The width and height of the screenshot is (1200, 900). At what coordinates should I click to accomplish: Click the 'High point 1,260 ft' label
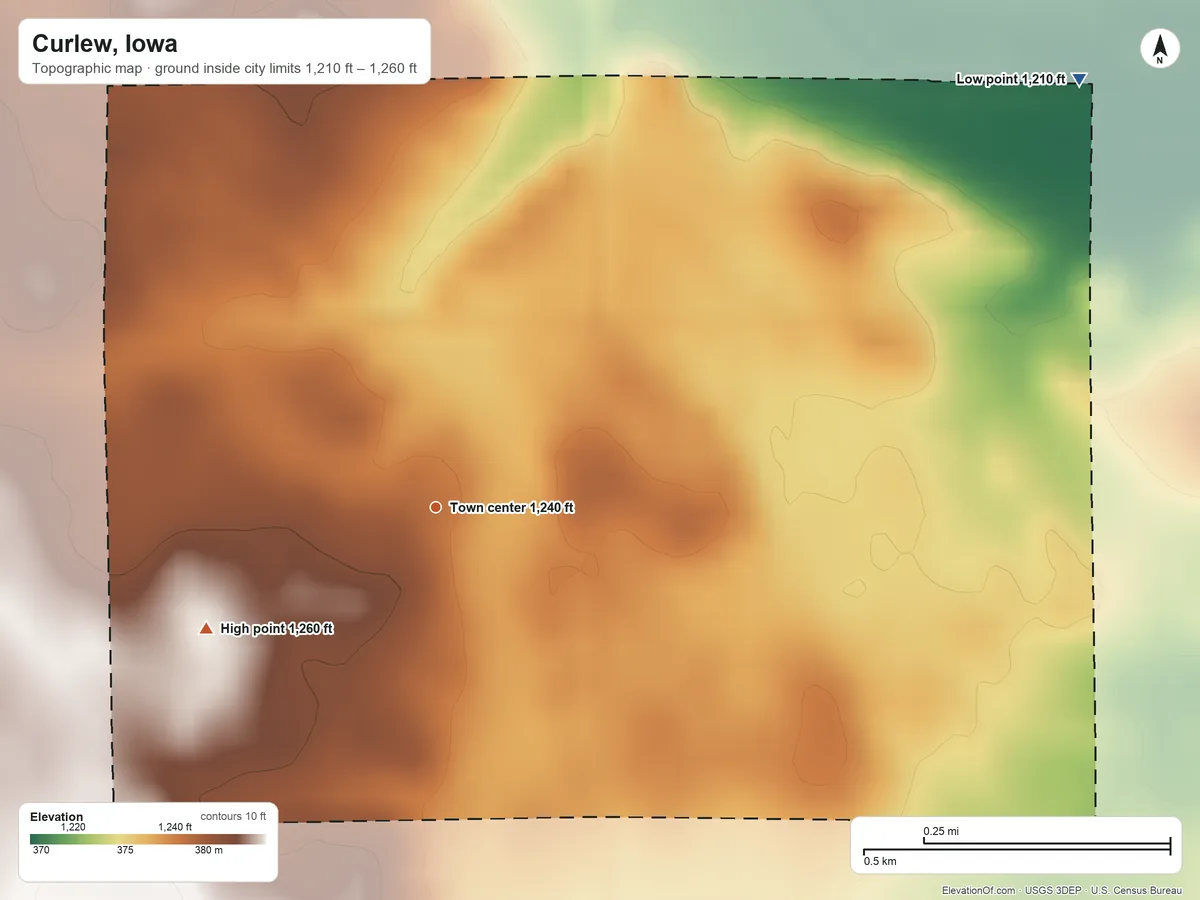(x=277, y=628)
